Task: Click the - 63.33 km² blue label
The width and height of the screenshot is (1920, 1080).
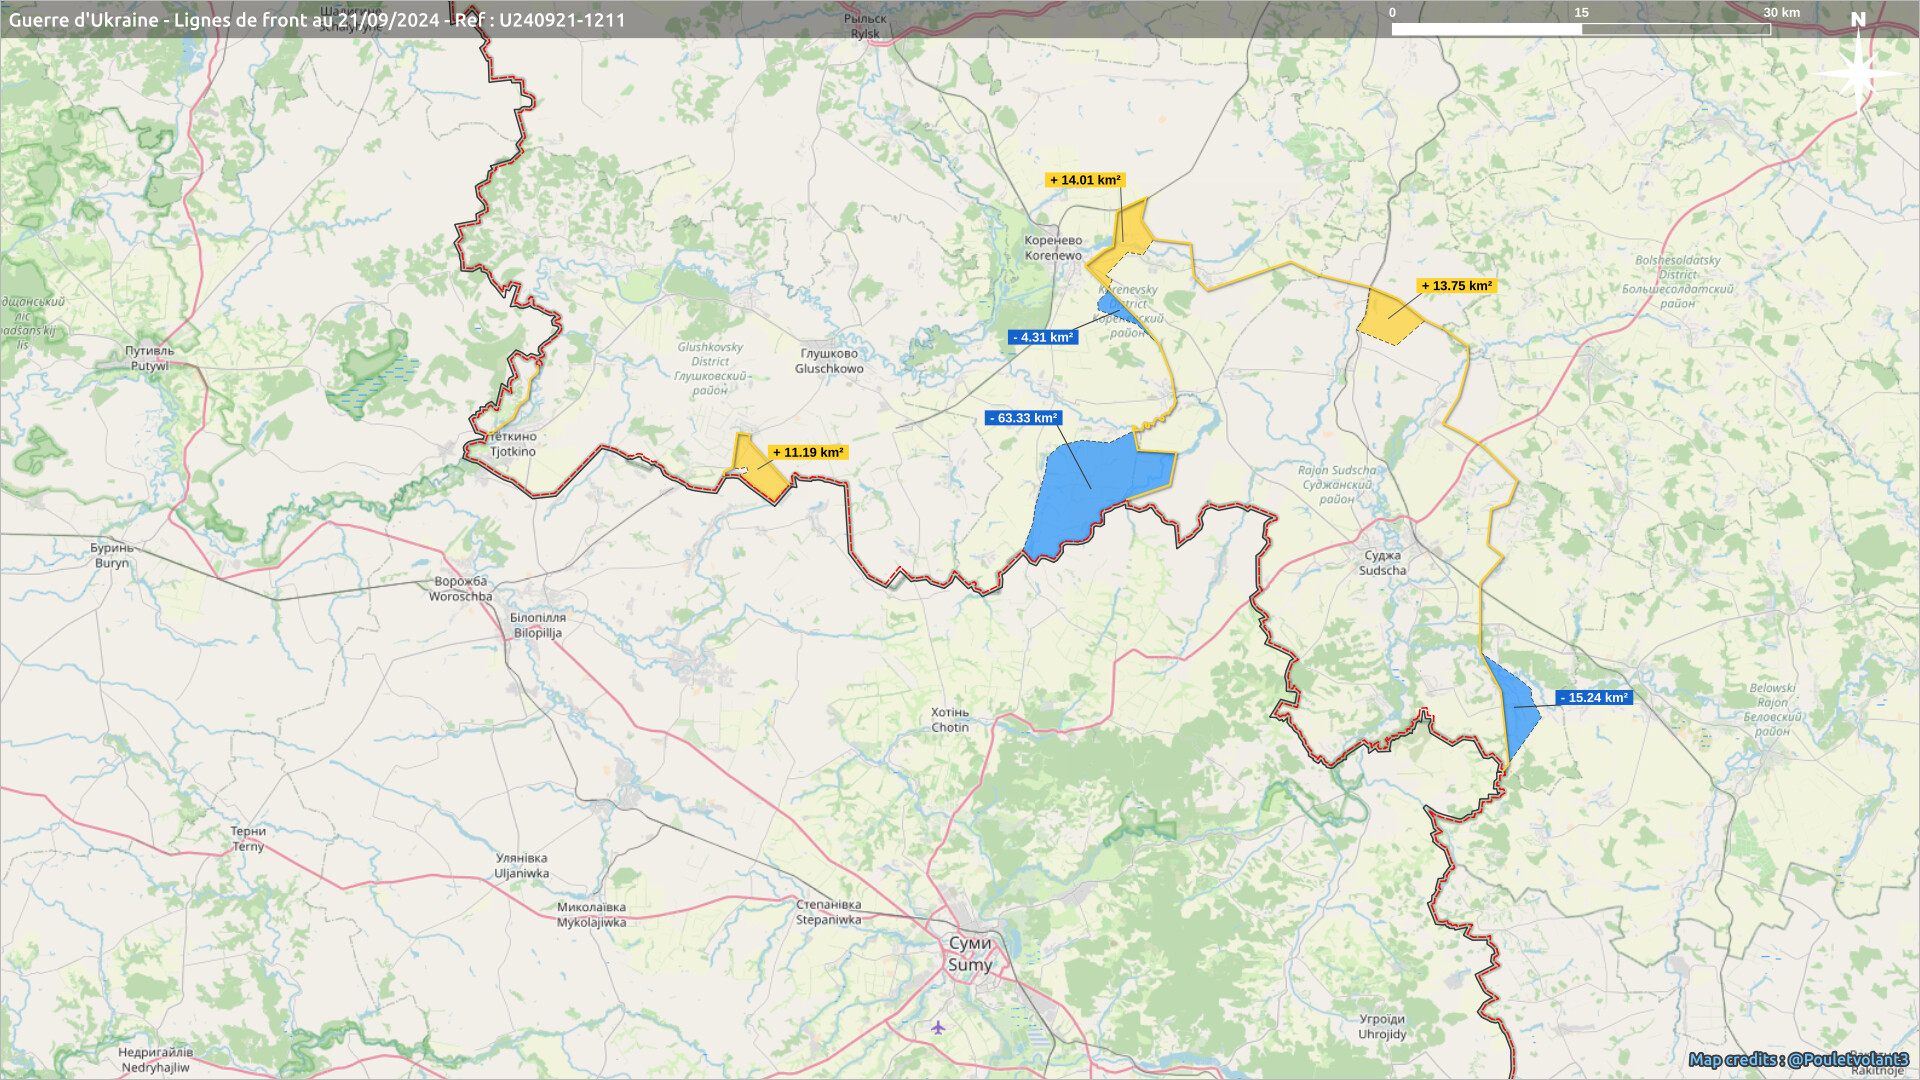Action: [x=1023, y=418]
